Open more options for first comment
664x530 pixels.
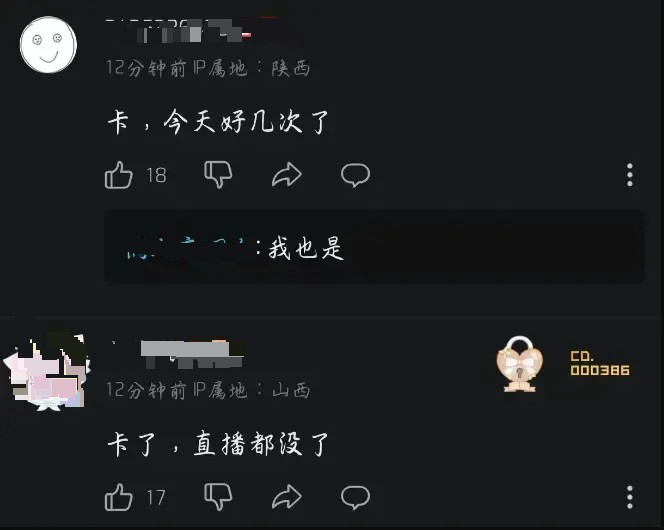(x=630, y=174)
